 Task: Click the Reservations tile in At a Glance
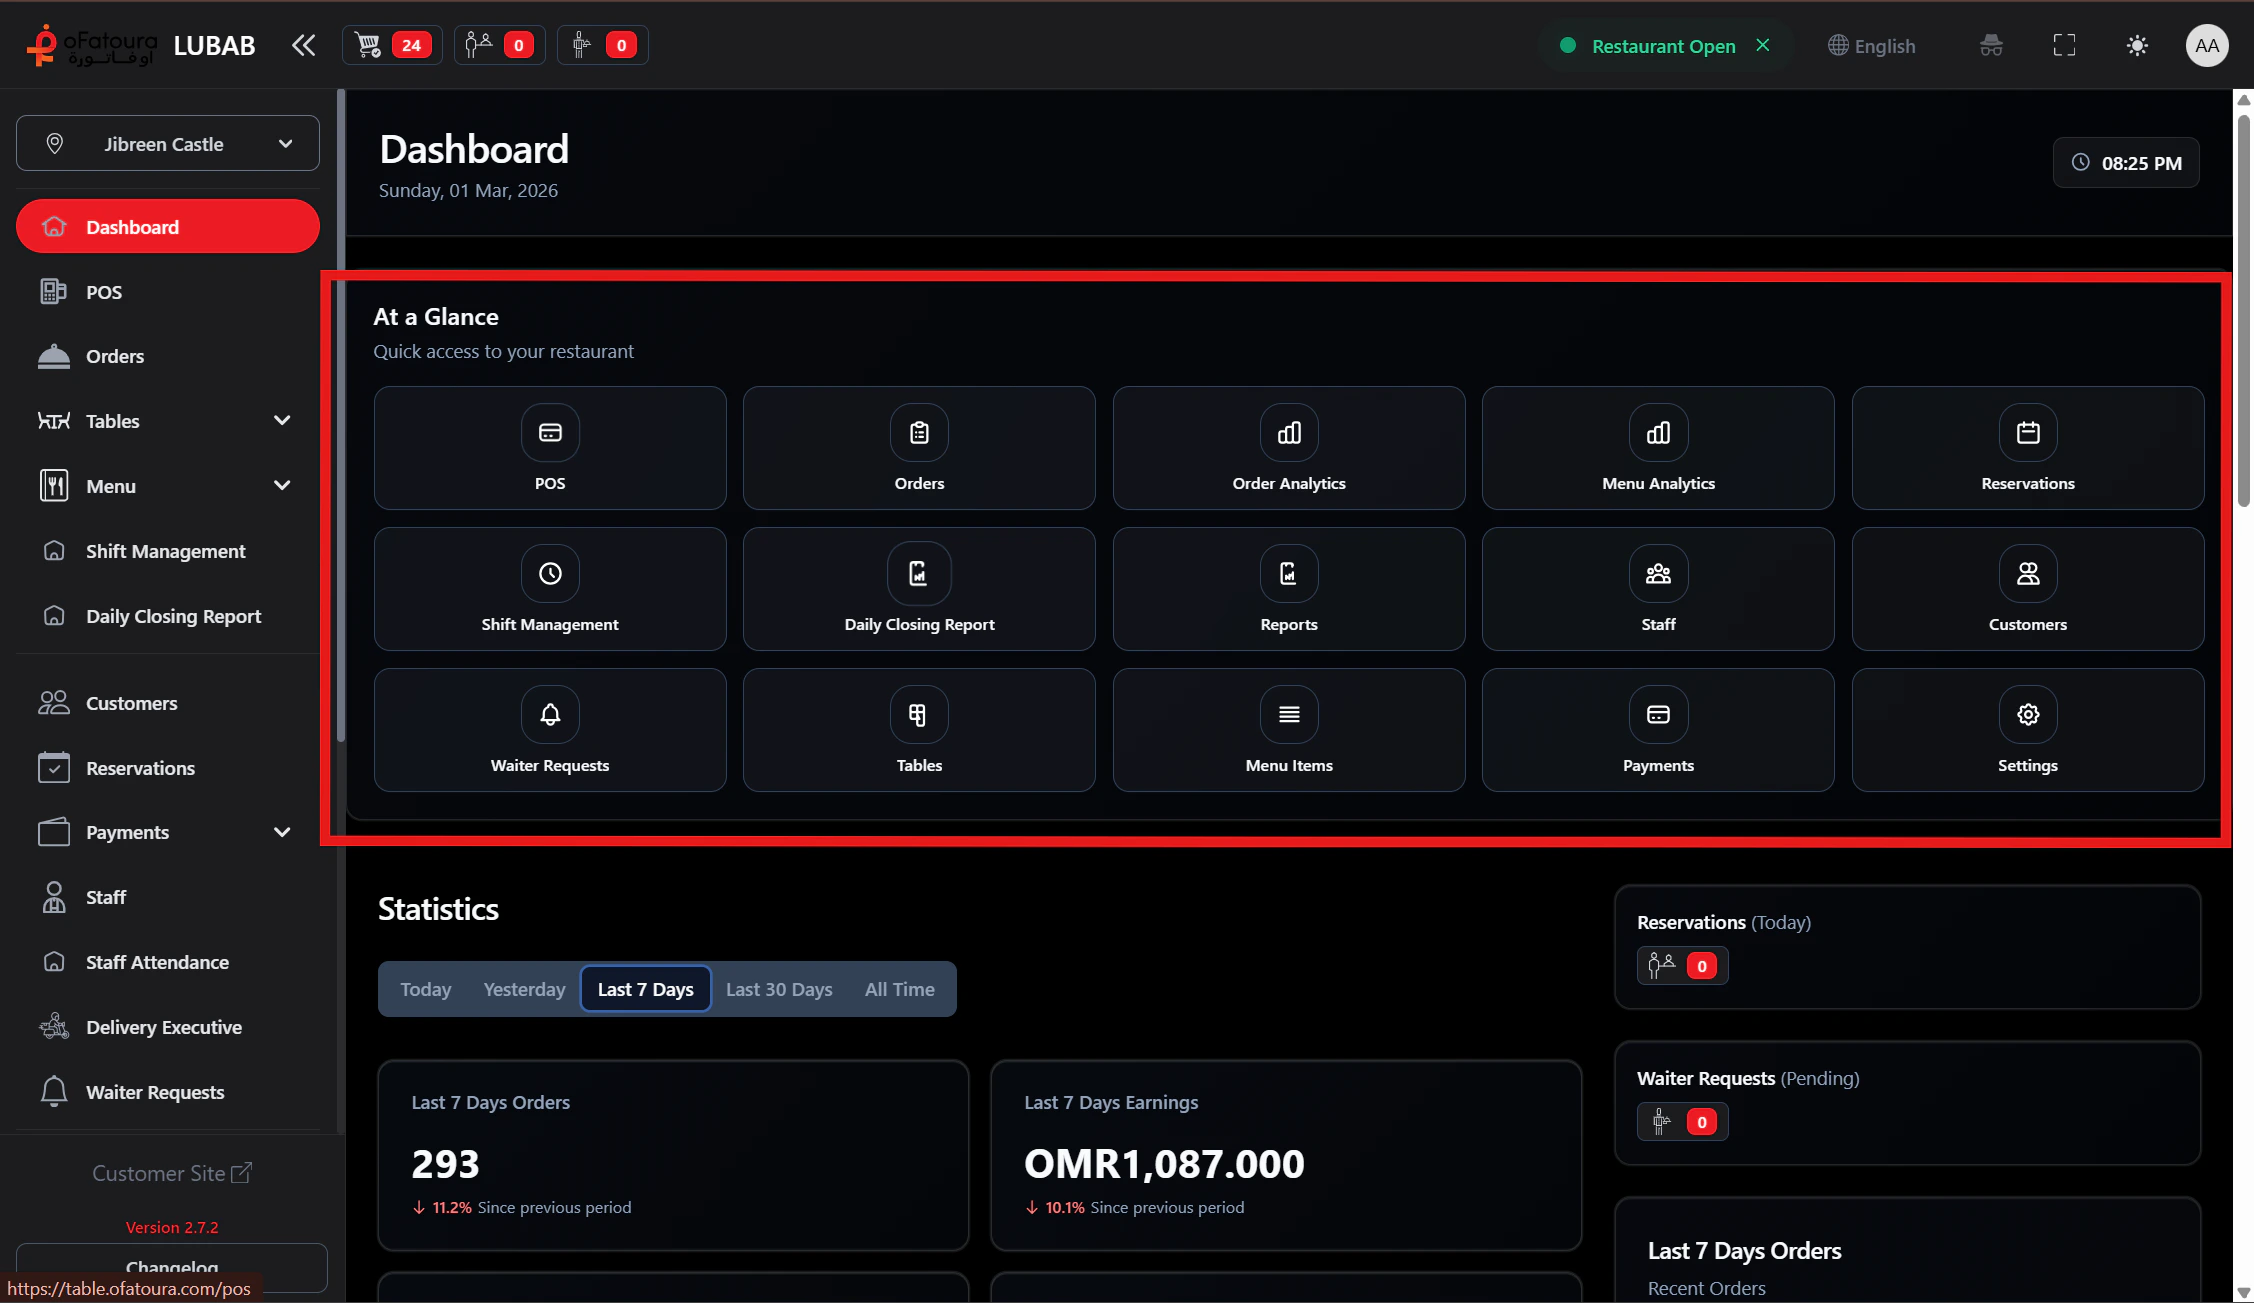[x=2027, y=447]
